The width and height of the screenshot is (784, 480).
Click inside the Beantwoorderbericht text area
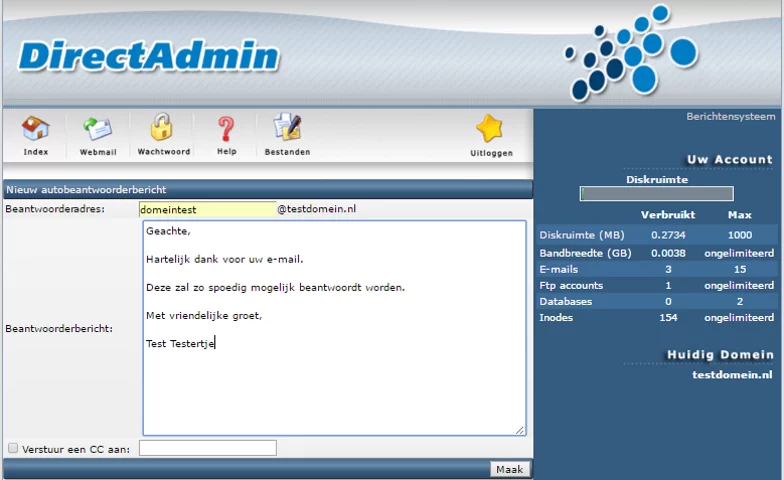tap(334, 328)
